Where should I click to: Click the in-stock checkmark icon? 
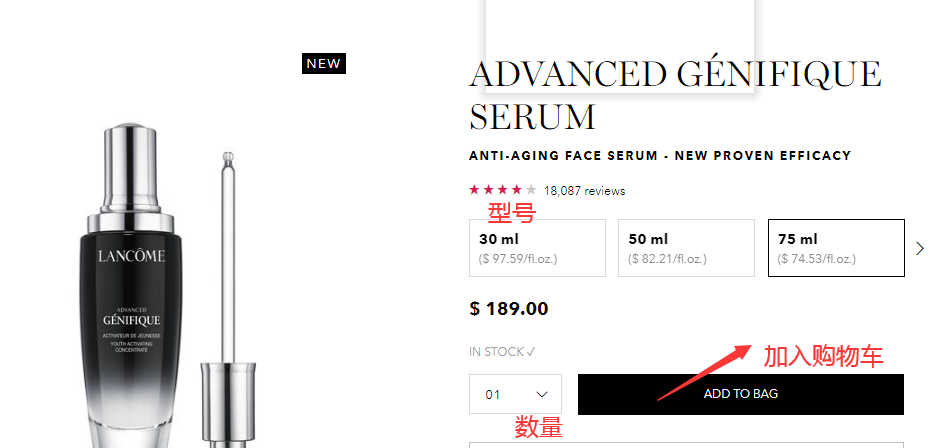click(531, 351)
